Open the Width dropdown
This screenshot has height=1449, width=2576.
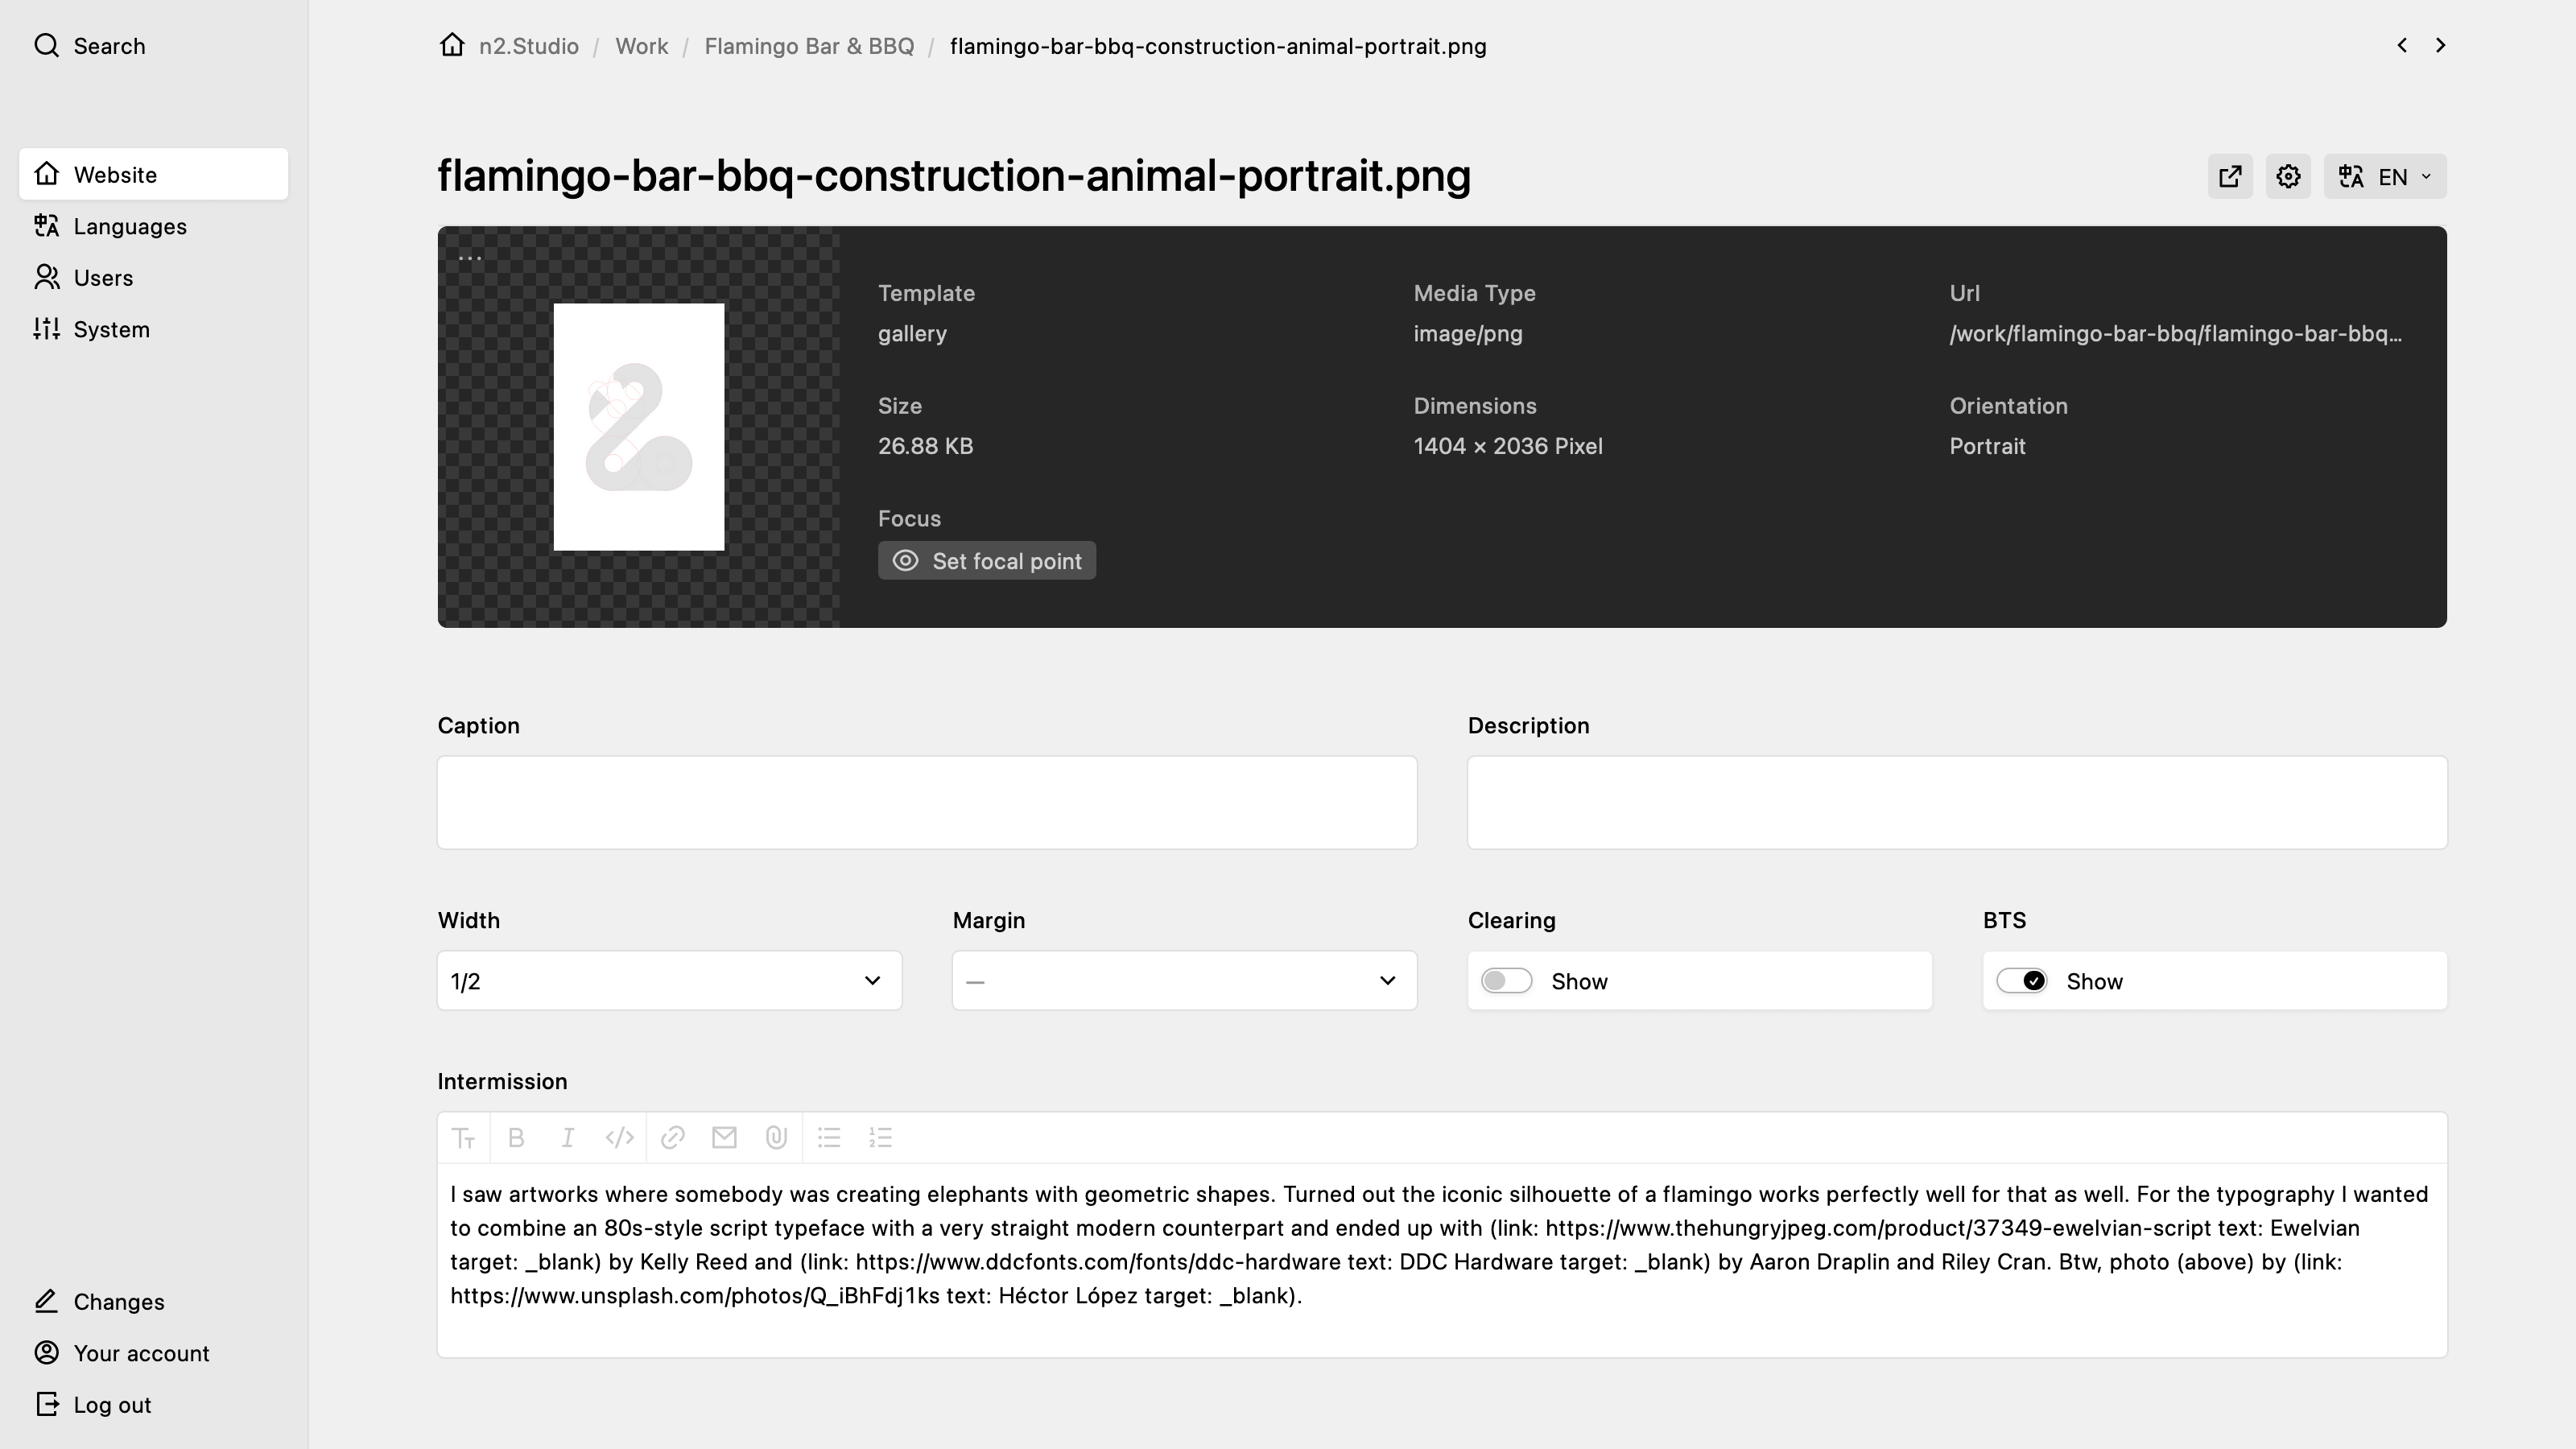click(x=669, y=981)
